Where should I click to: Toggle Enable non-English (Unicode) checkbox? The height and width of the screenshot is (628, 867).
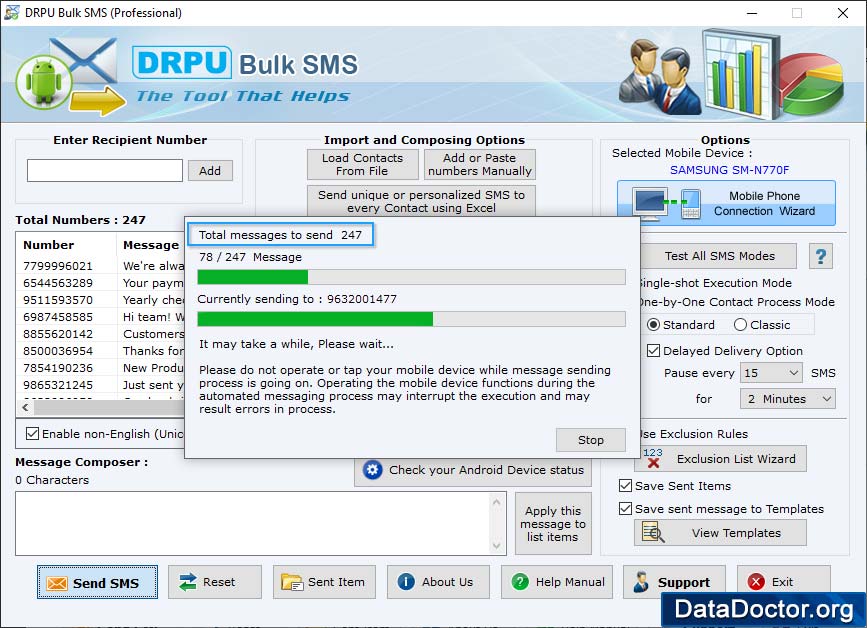click(33, 433)
